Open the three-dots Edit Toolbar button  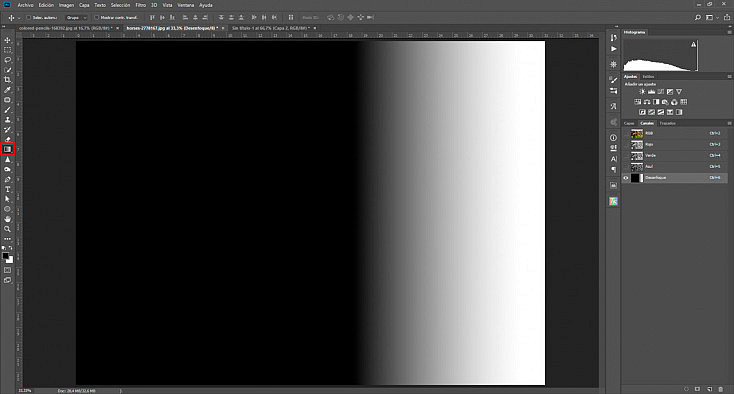pos(7,239)
